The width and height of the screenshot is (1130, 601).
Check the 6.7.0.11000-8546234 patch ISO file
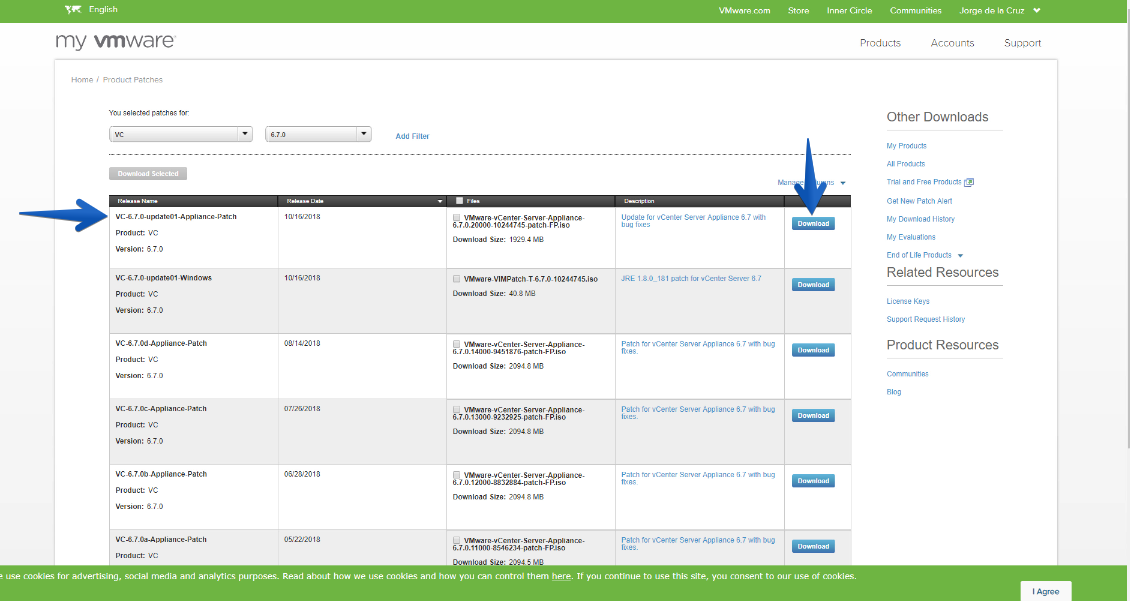456,540
